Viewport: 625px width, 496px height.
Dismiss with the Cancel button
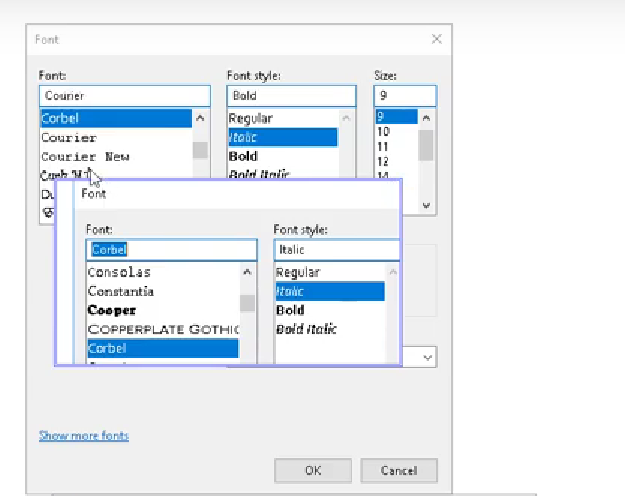[399, 470]
